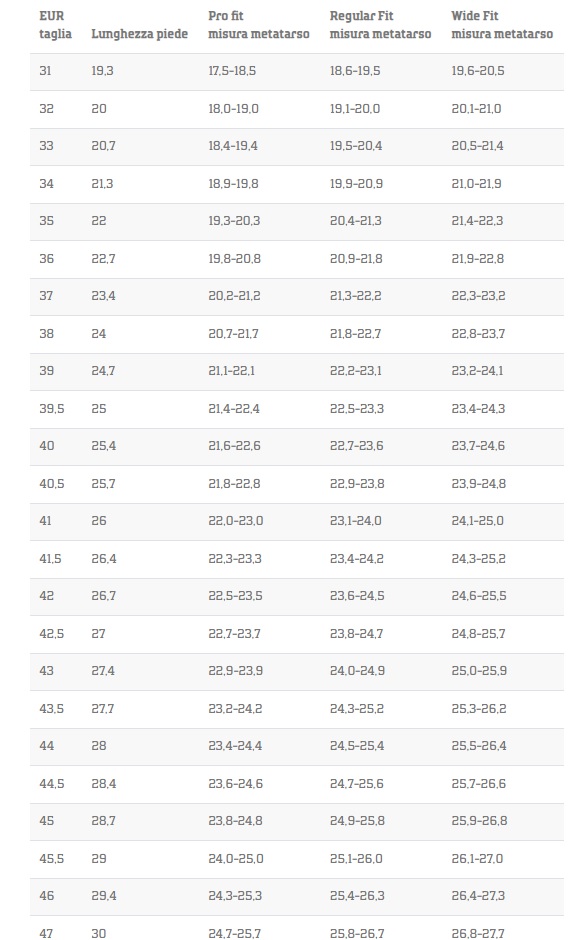Click foot length value 25,4

coord(104,446)
